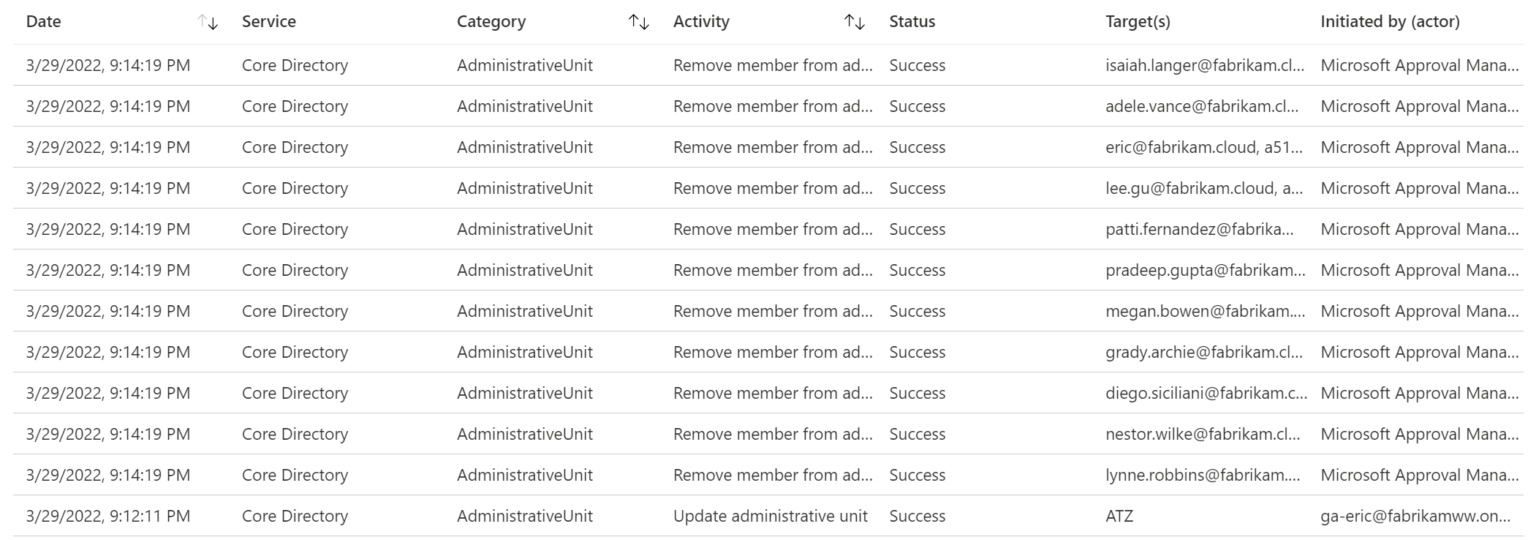Image resolution: width=1536 pixels, height=540 pixels.
Task: Open the Update administrative unit entry
Action: (x=770, y=517)
